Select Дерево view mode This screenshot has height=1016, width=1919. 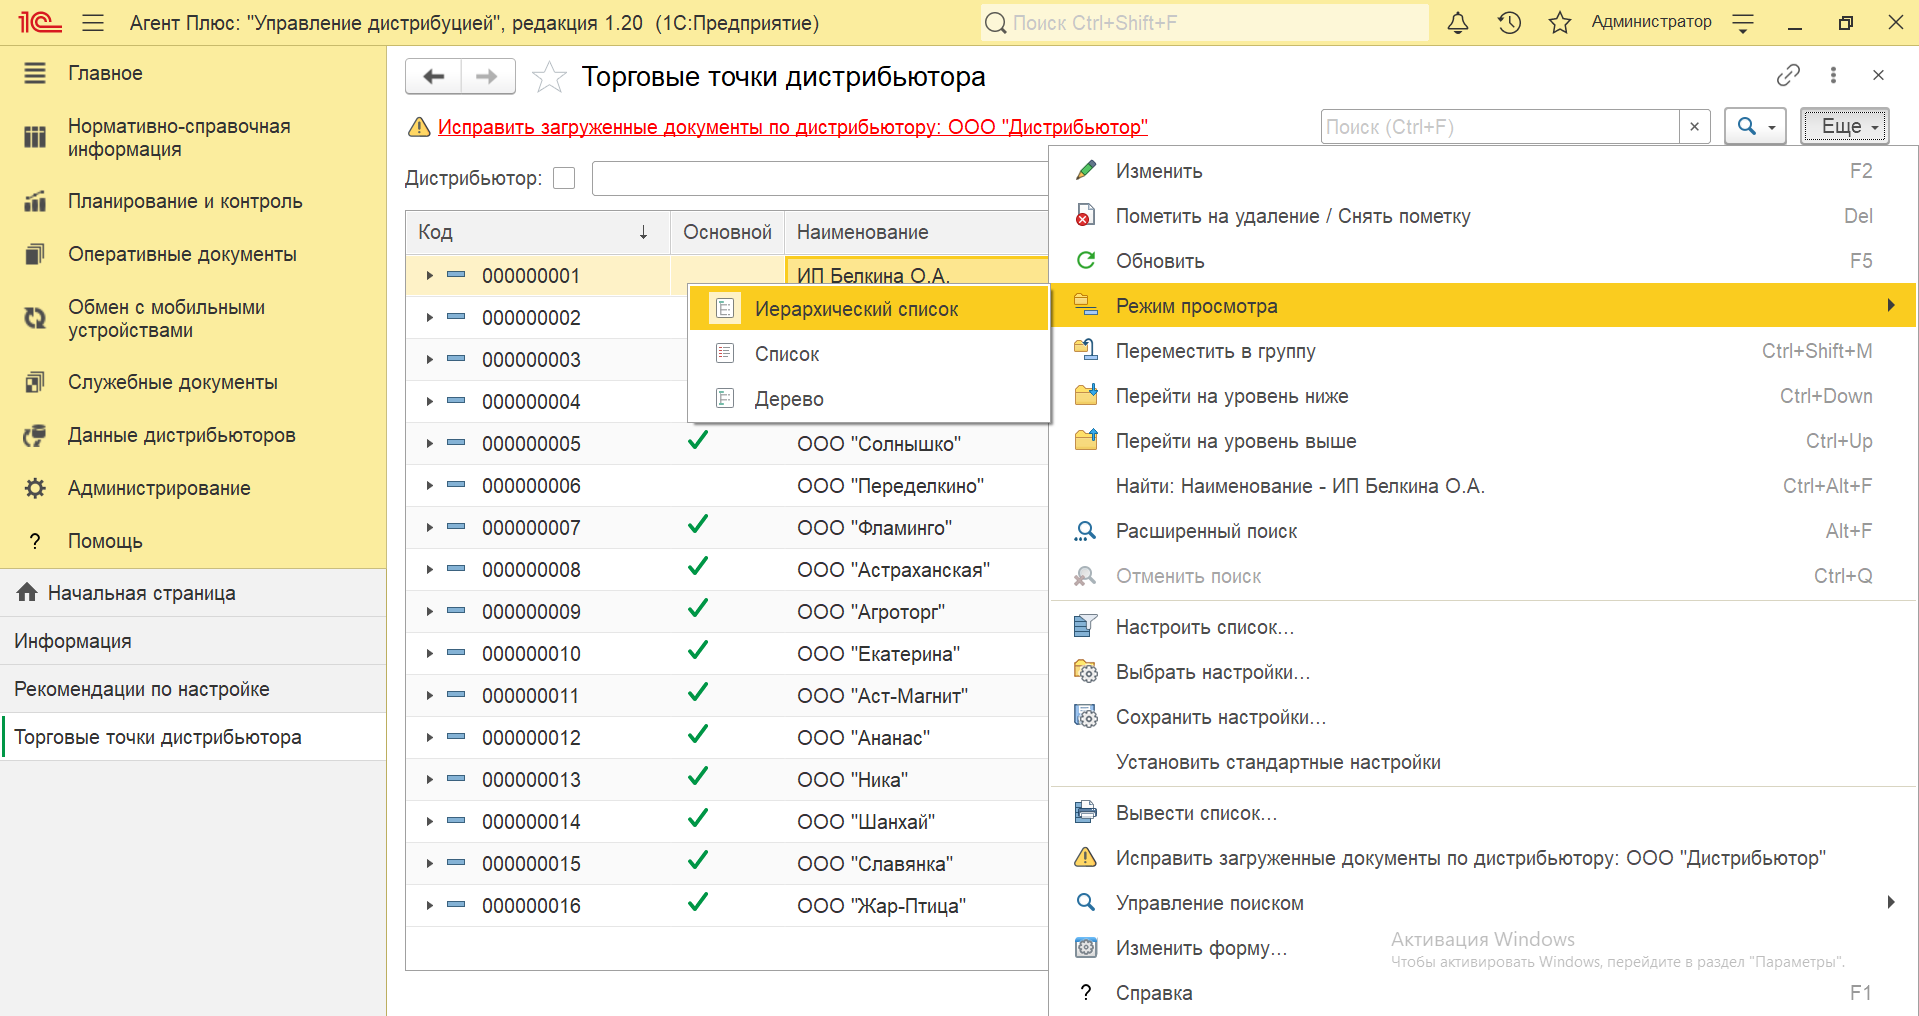(868, 399)
